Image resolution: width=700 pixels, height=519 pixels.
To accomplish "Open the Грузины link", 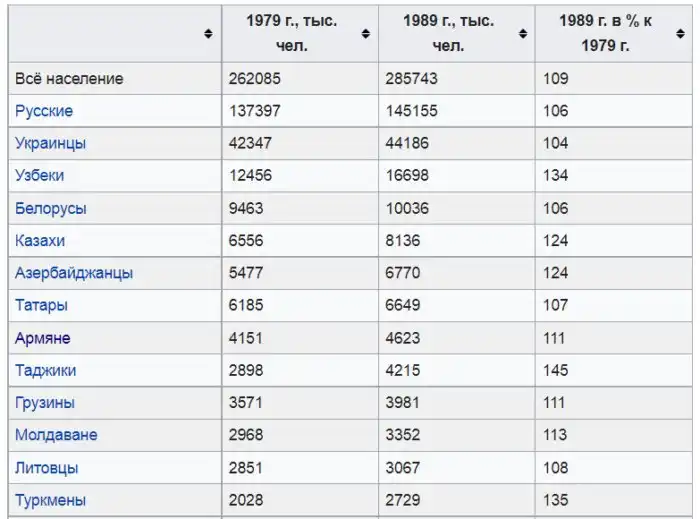I will 45,403.
